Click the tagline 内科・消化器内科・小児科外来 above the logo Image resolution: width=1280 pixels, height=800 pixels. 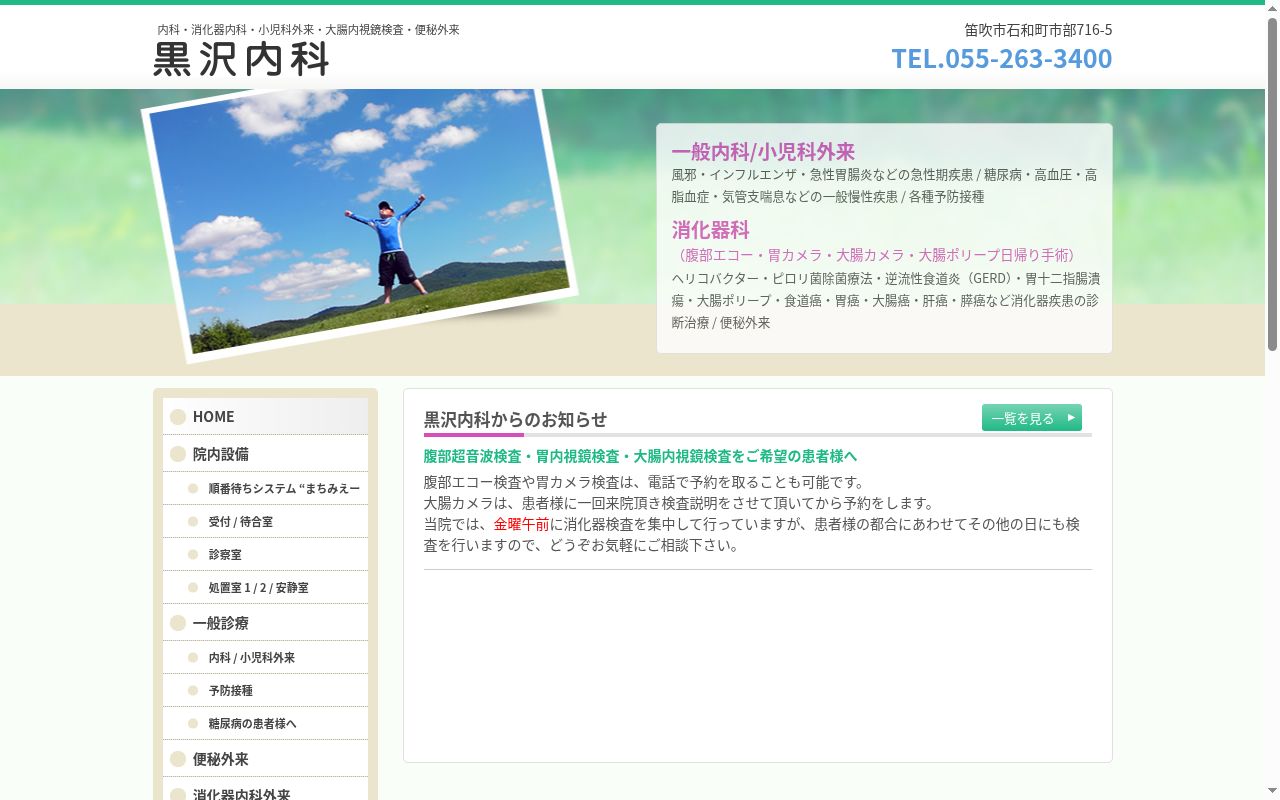[309, 30]
